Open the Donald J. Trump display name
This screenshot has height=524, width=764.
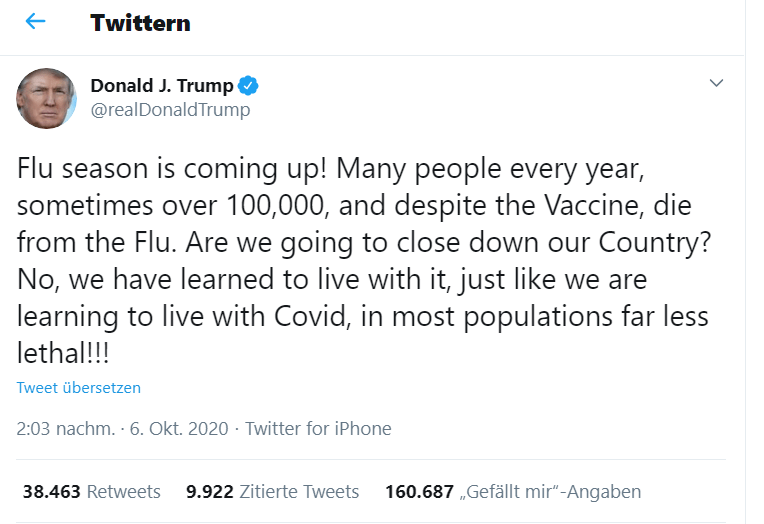pyautogui.click(x=161, y=85)
